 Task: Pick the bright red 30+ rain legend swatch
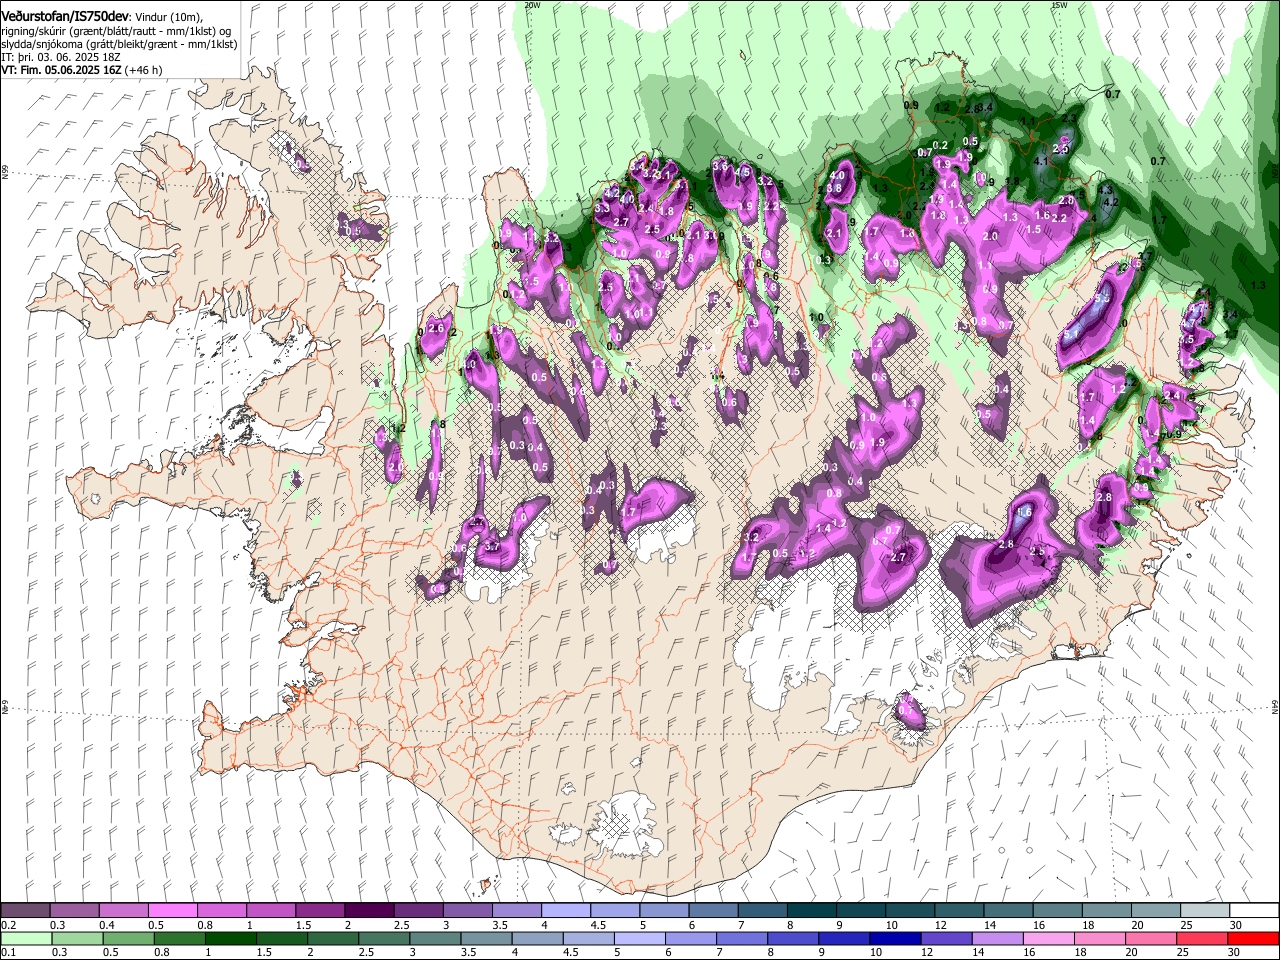1253,938
